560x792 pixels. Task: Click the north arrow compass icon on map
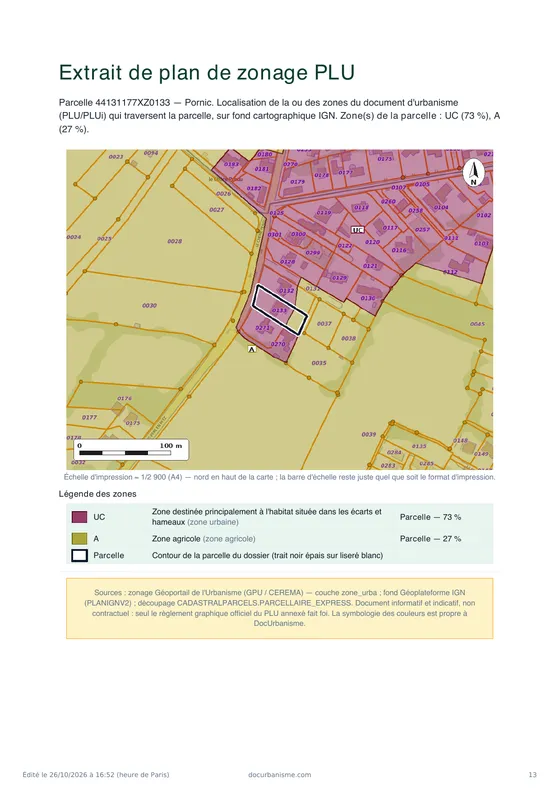point(474,173)
